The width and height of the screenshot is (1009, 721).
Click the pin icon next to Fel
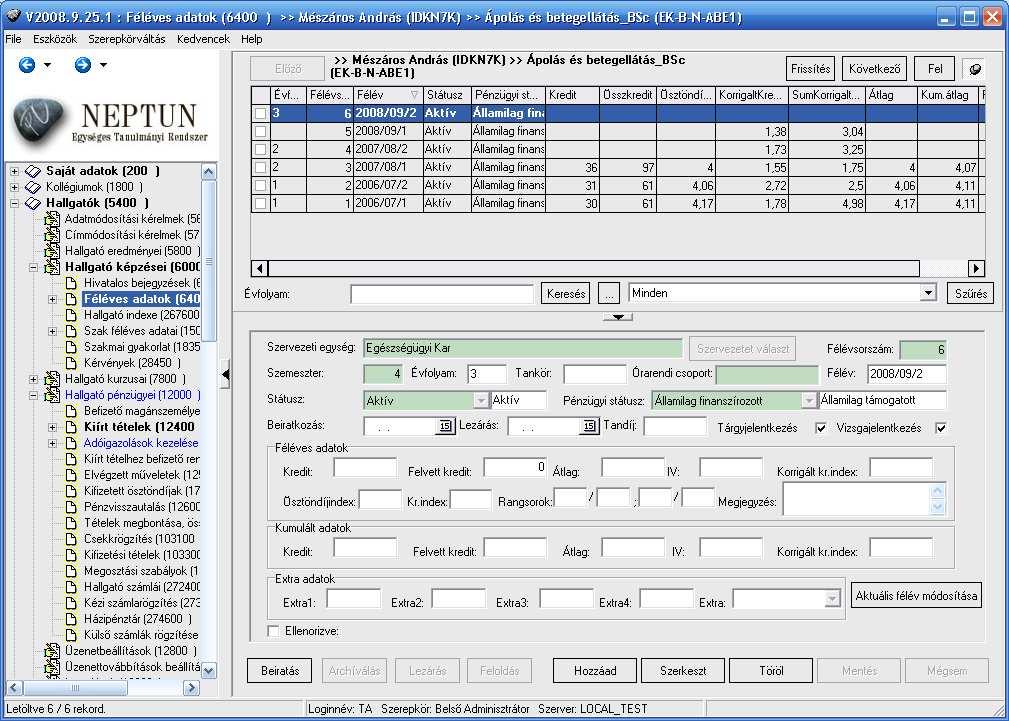click(974, 69)
